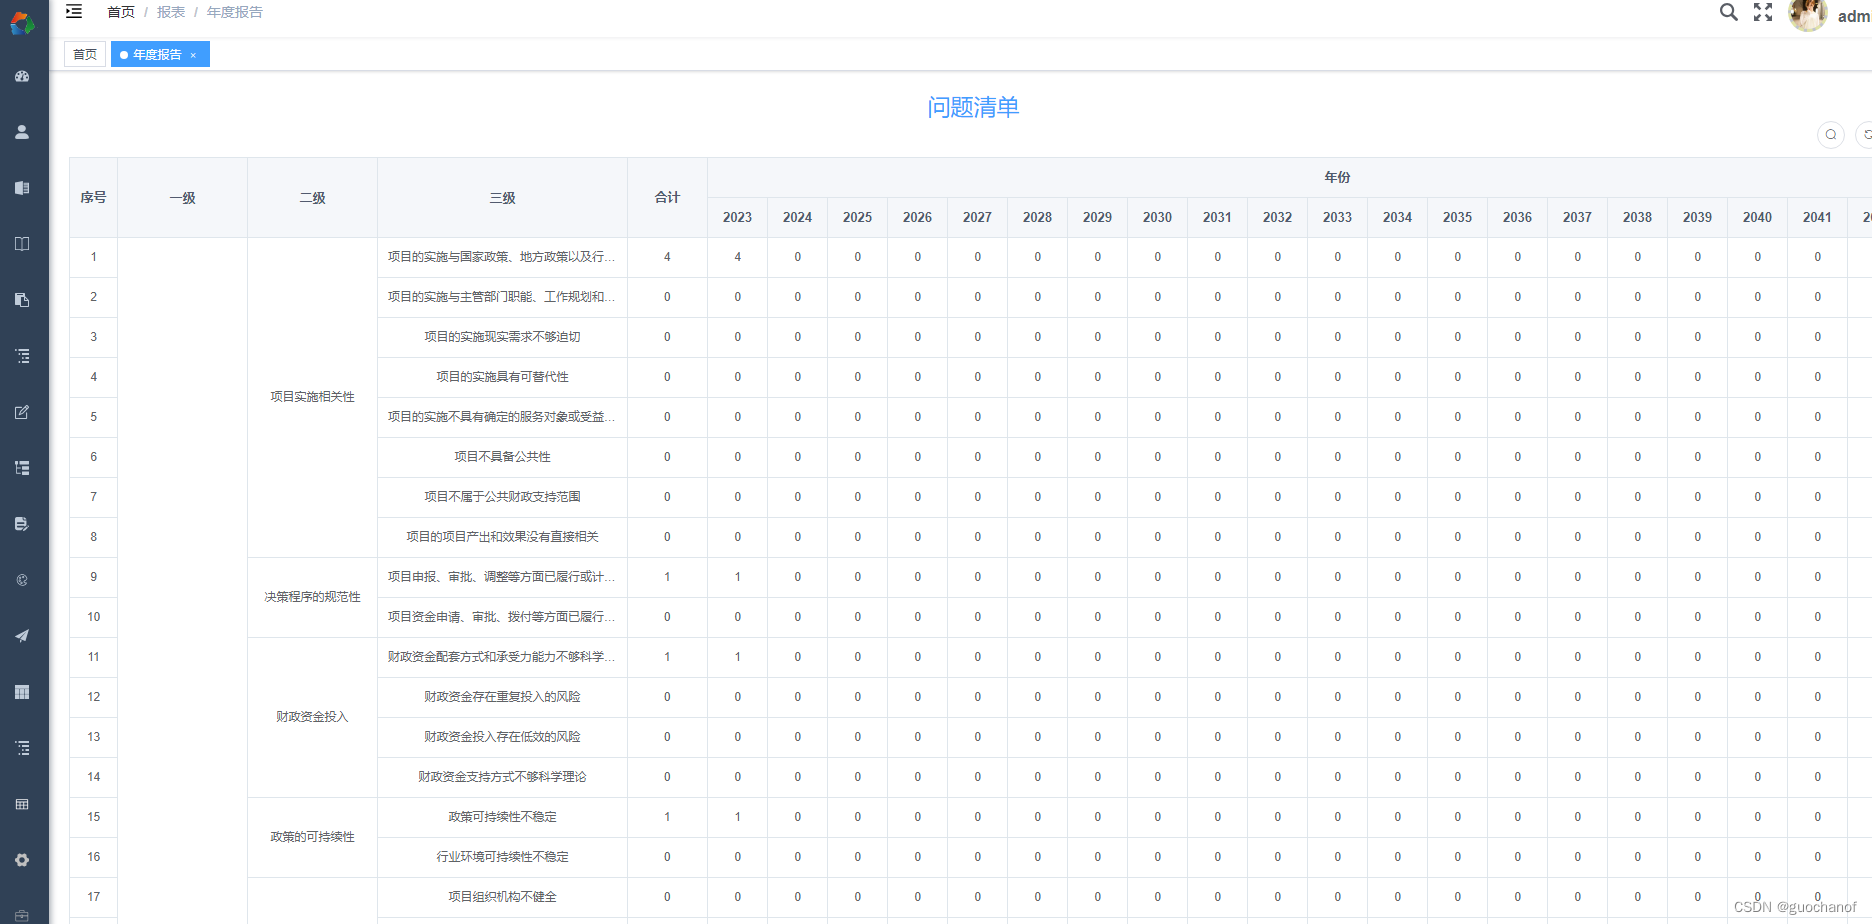Switch to the 首页 tab
The height and width of the screenshot is (924, 1872).
(84, 54)
